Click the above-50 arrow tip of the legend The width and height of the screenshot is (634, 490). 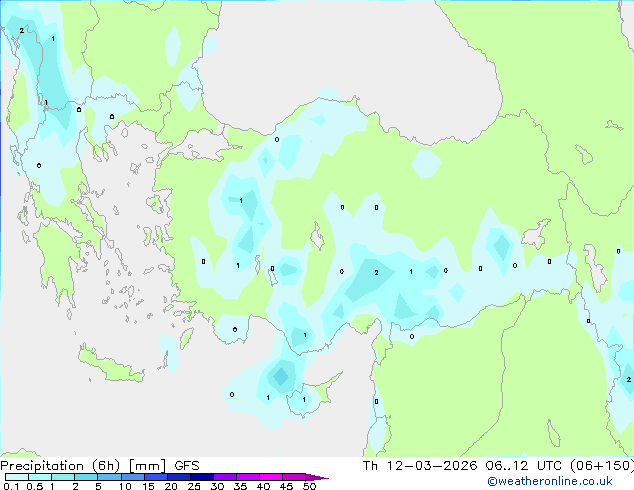coord(317,477)
